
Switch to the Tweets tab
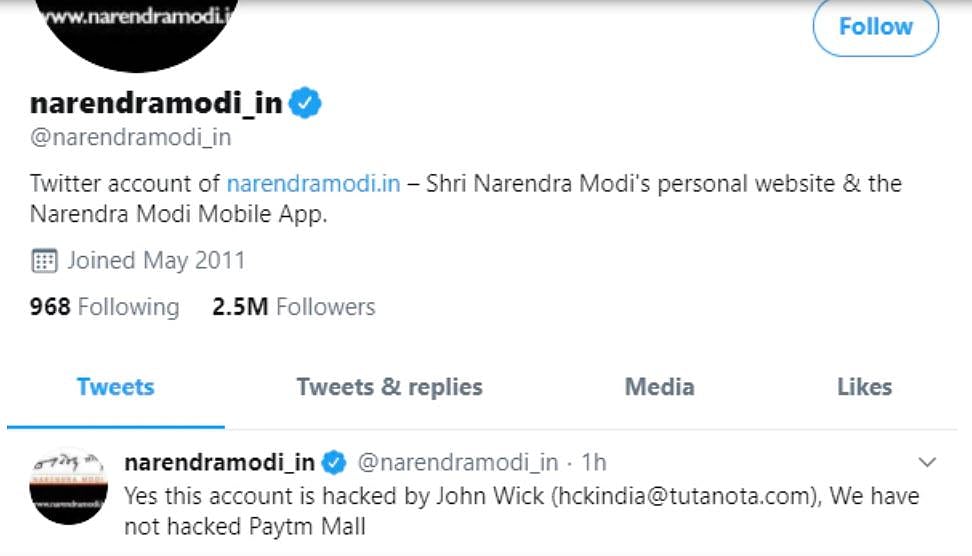pos(116,387)
